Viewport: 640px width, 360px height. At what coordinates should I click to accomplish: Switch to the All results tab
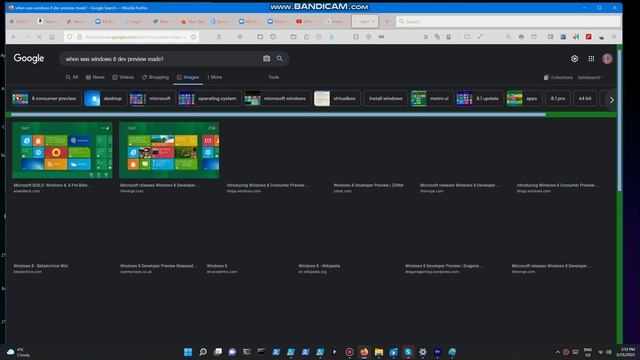click(72, 77)
